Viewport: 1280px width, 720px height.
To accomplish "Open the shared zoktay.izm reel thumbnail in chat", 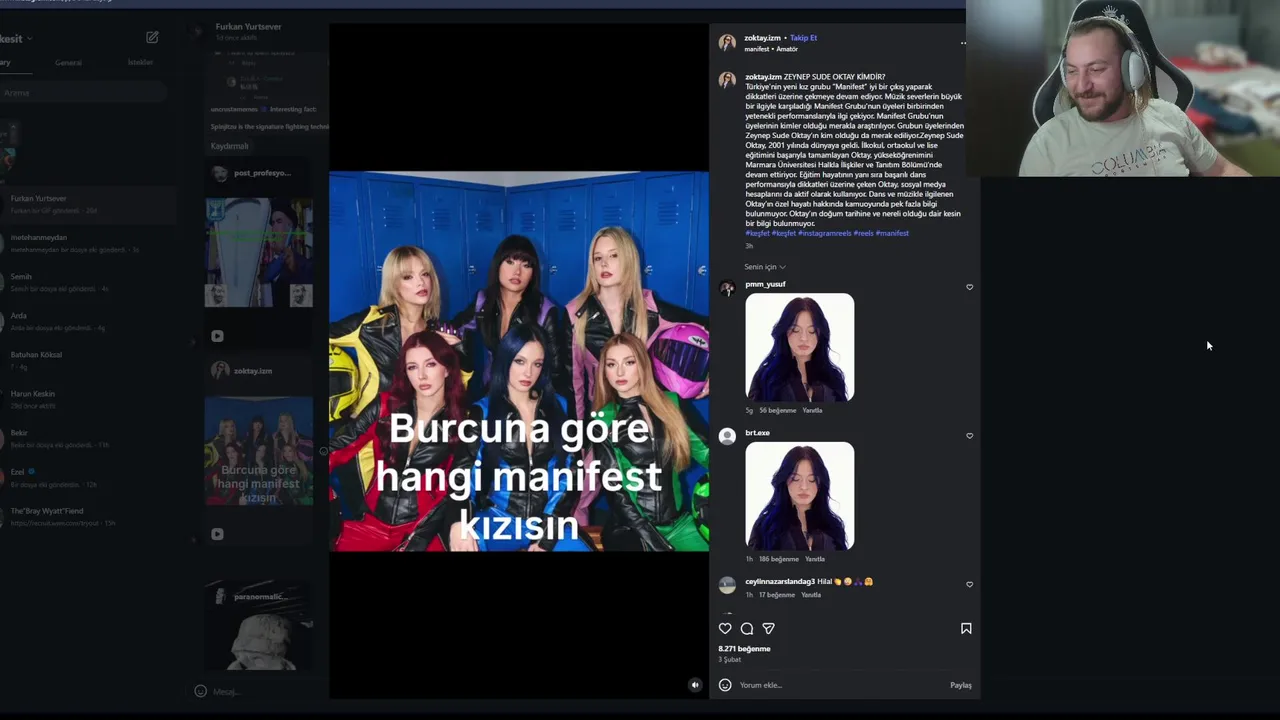I will (259, 451).
